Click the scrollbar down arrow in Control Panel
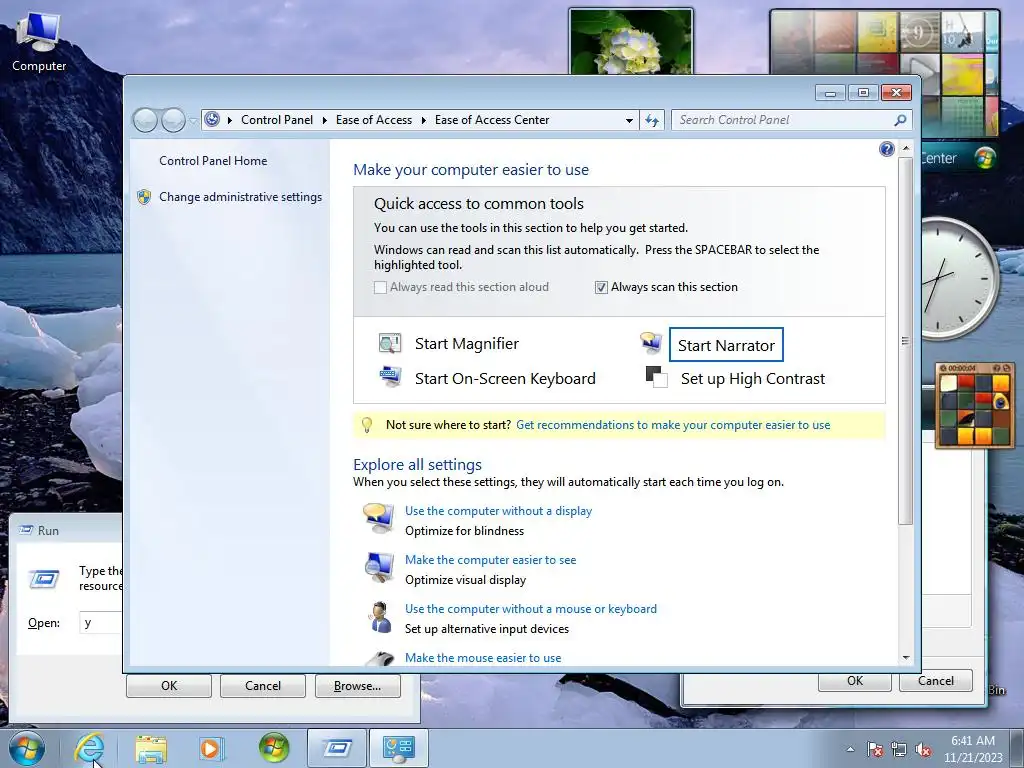Image resolution: width=1024 pixels, height=768 pixels. [905, 658]
